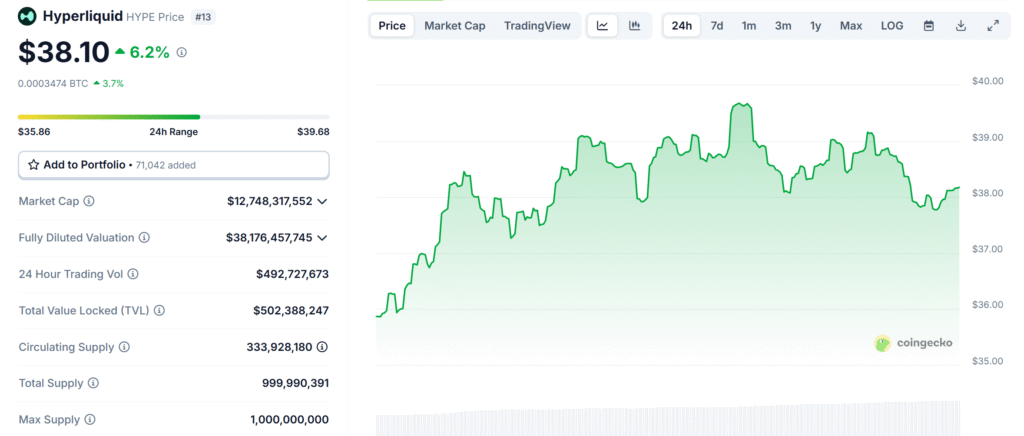
Task: Click info icon beside Circulating Supply value
Action: click(x=322, y=347)
